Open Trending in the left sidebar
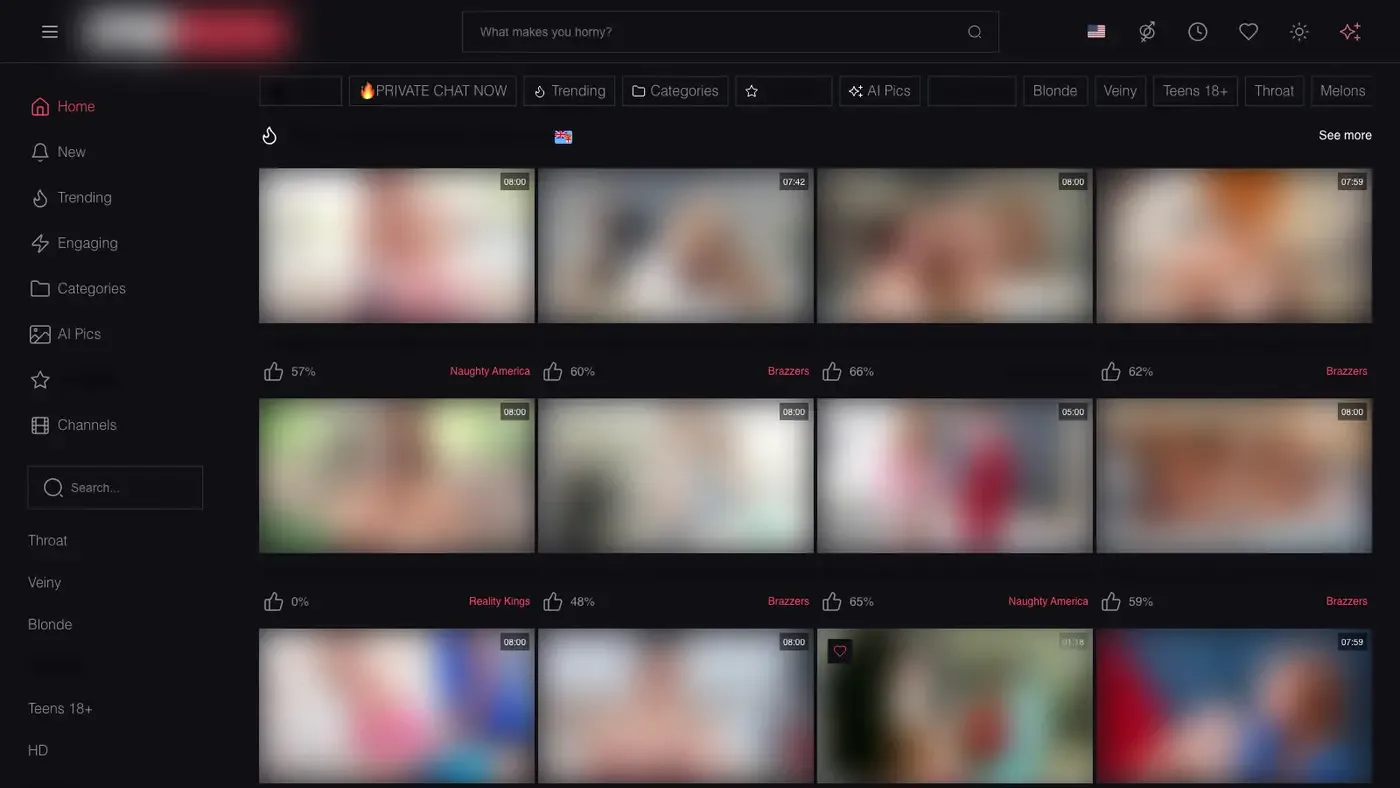Image resolution: width=1400 pixels, height=788 pixels. click(x=71, y=198)
